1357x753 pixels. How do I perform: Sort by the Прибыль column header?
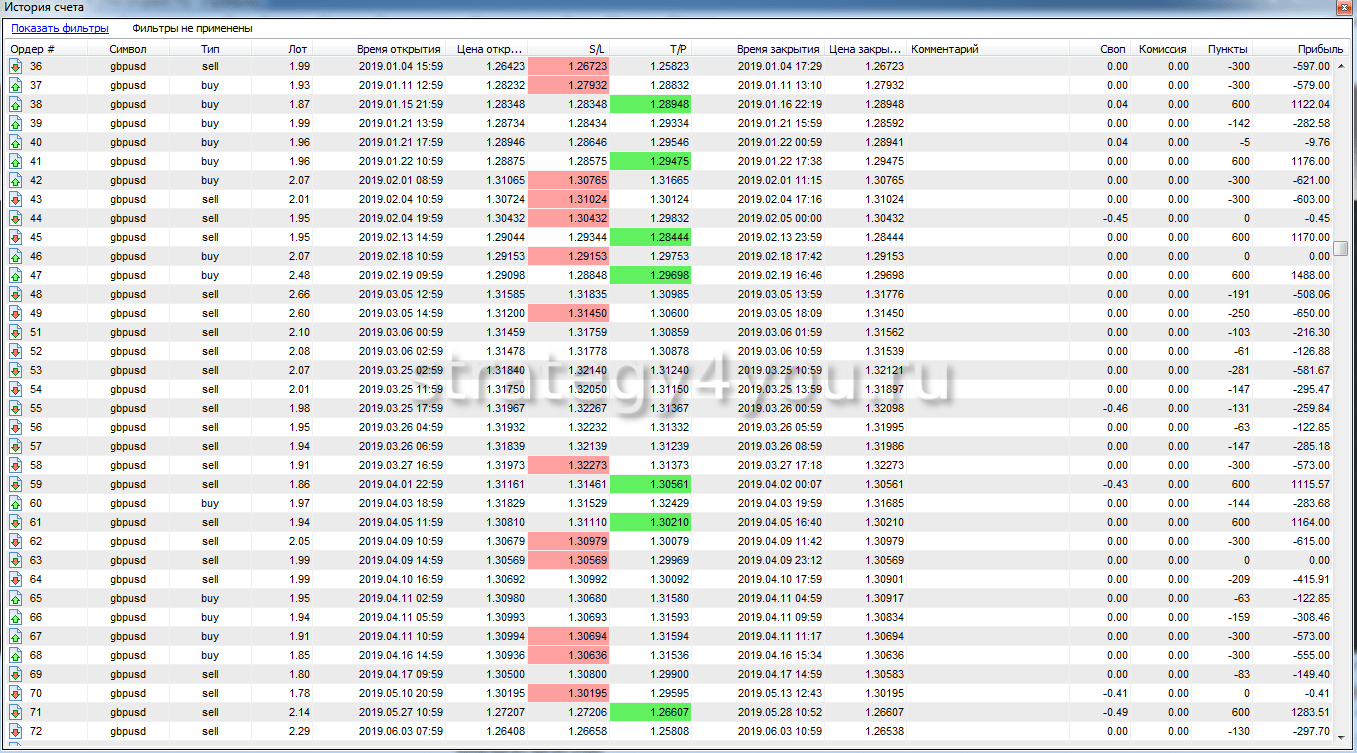1320,49
